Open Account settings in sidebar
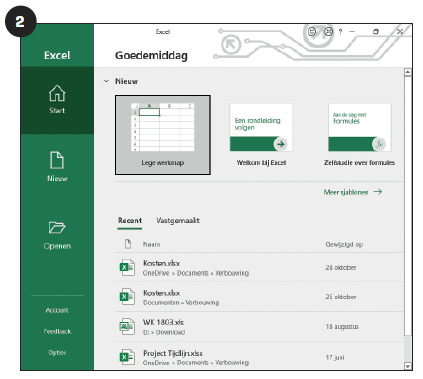Viewport: 423px width, 379px height. [57, 310]
